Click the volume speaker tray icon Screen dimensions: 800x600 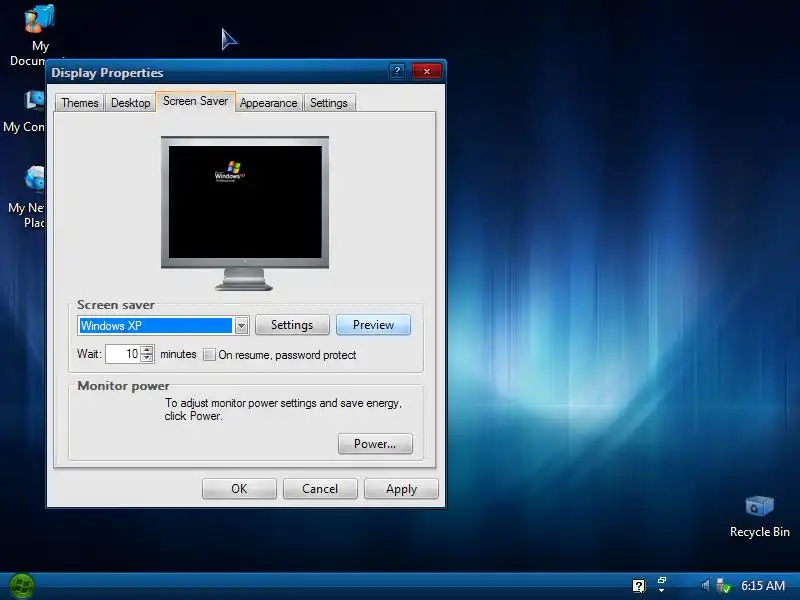[705, 585]
